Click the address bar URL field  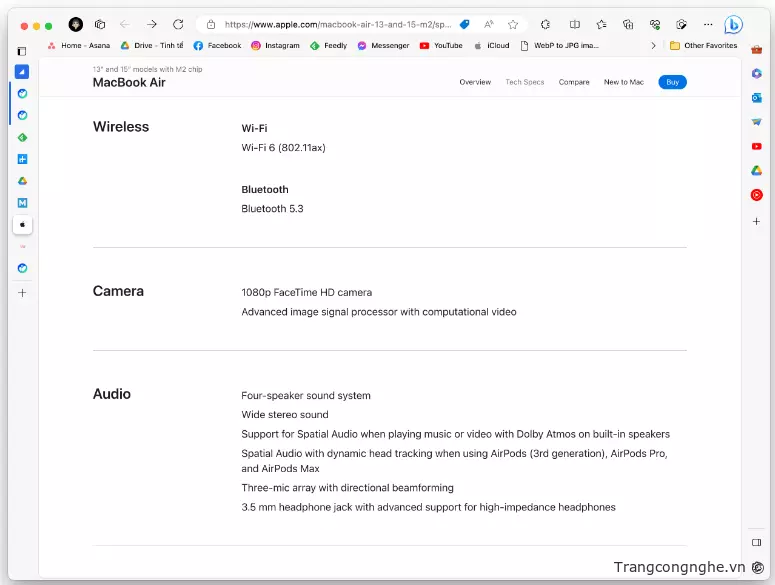tap(330, 24)
